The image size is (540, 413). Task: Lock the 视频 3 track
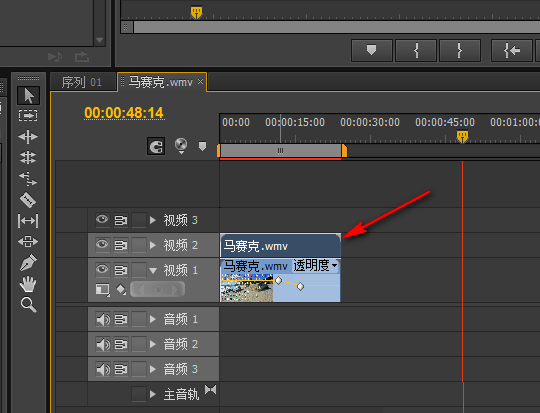tap(139, 220)
